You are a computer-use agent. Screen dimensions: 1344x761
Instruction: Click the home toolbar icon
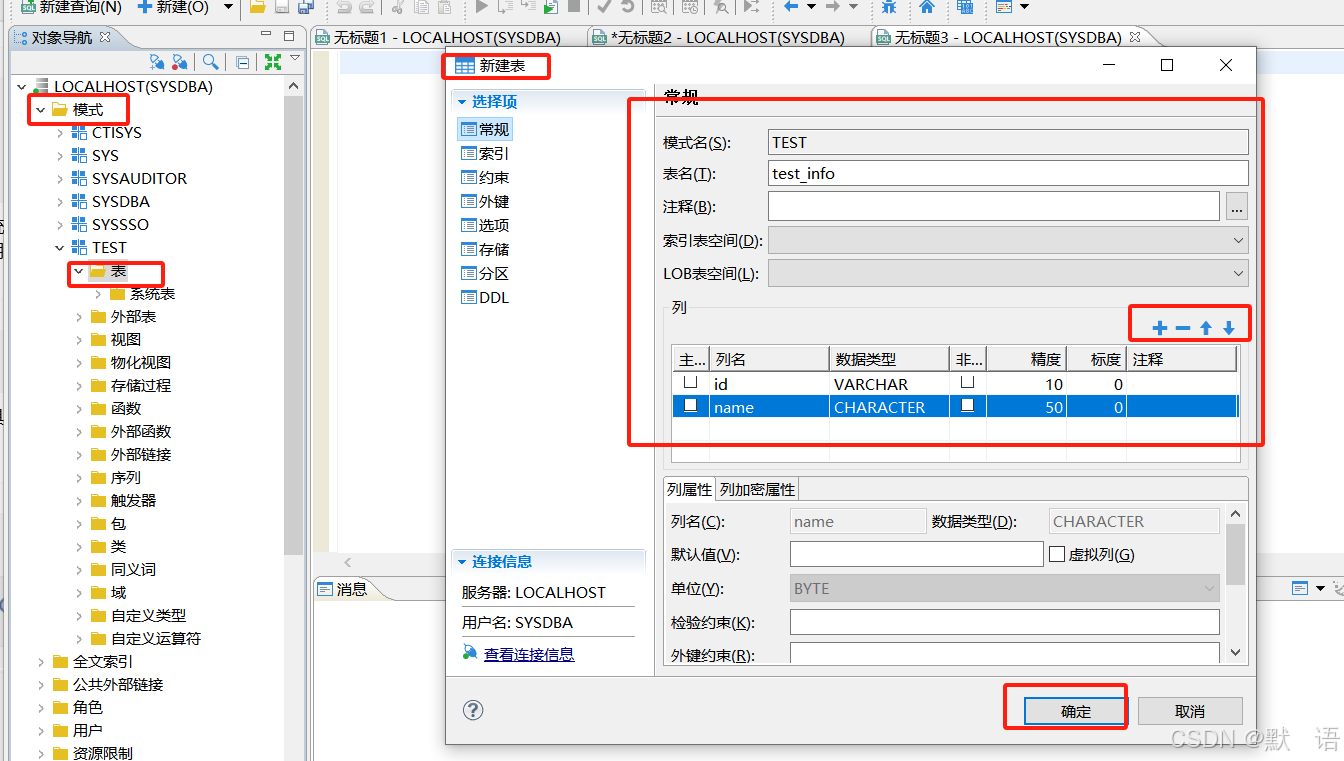(927, 8)
